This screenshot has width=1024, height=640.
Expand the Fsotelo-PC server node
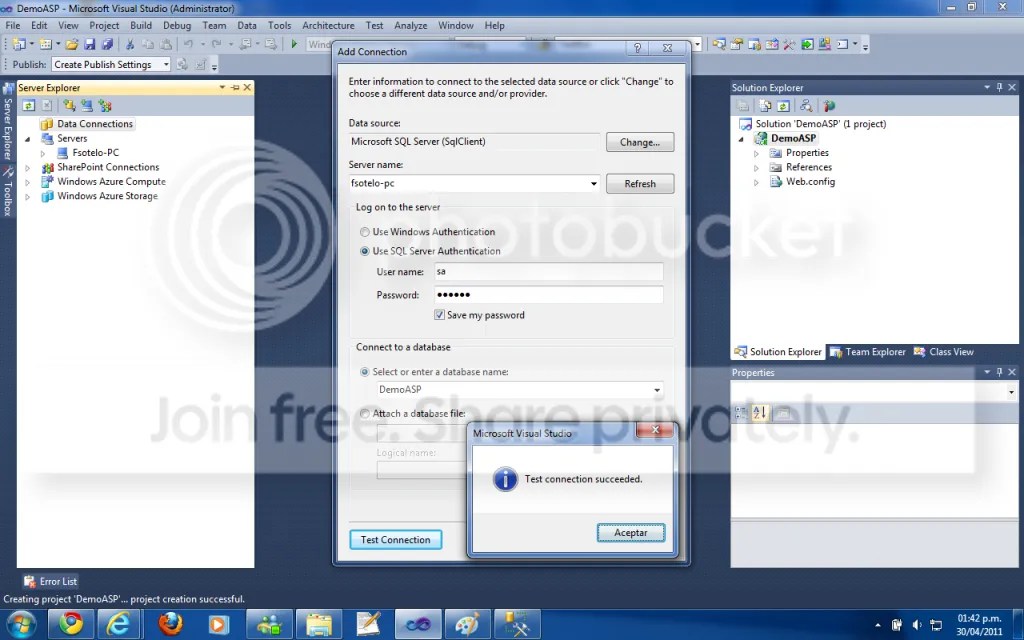click(43, 153)
